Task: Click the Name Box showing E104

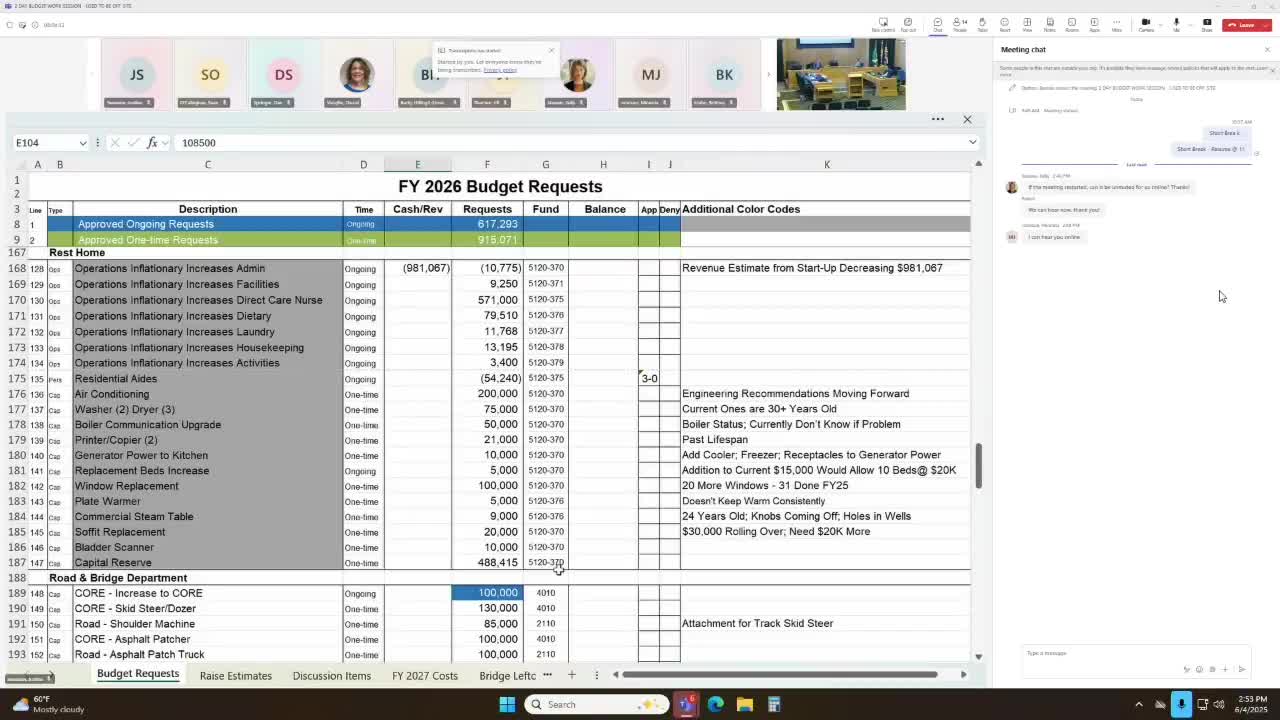Action: click(x=45, y=143)
